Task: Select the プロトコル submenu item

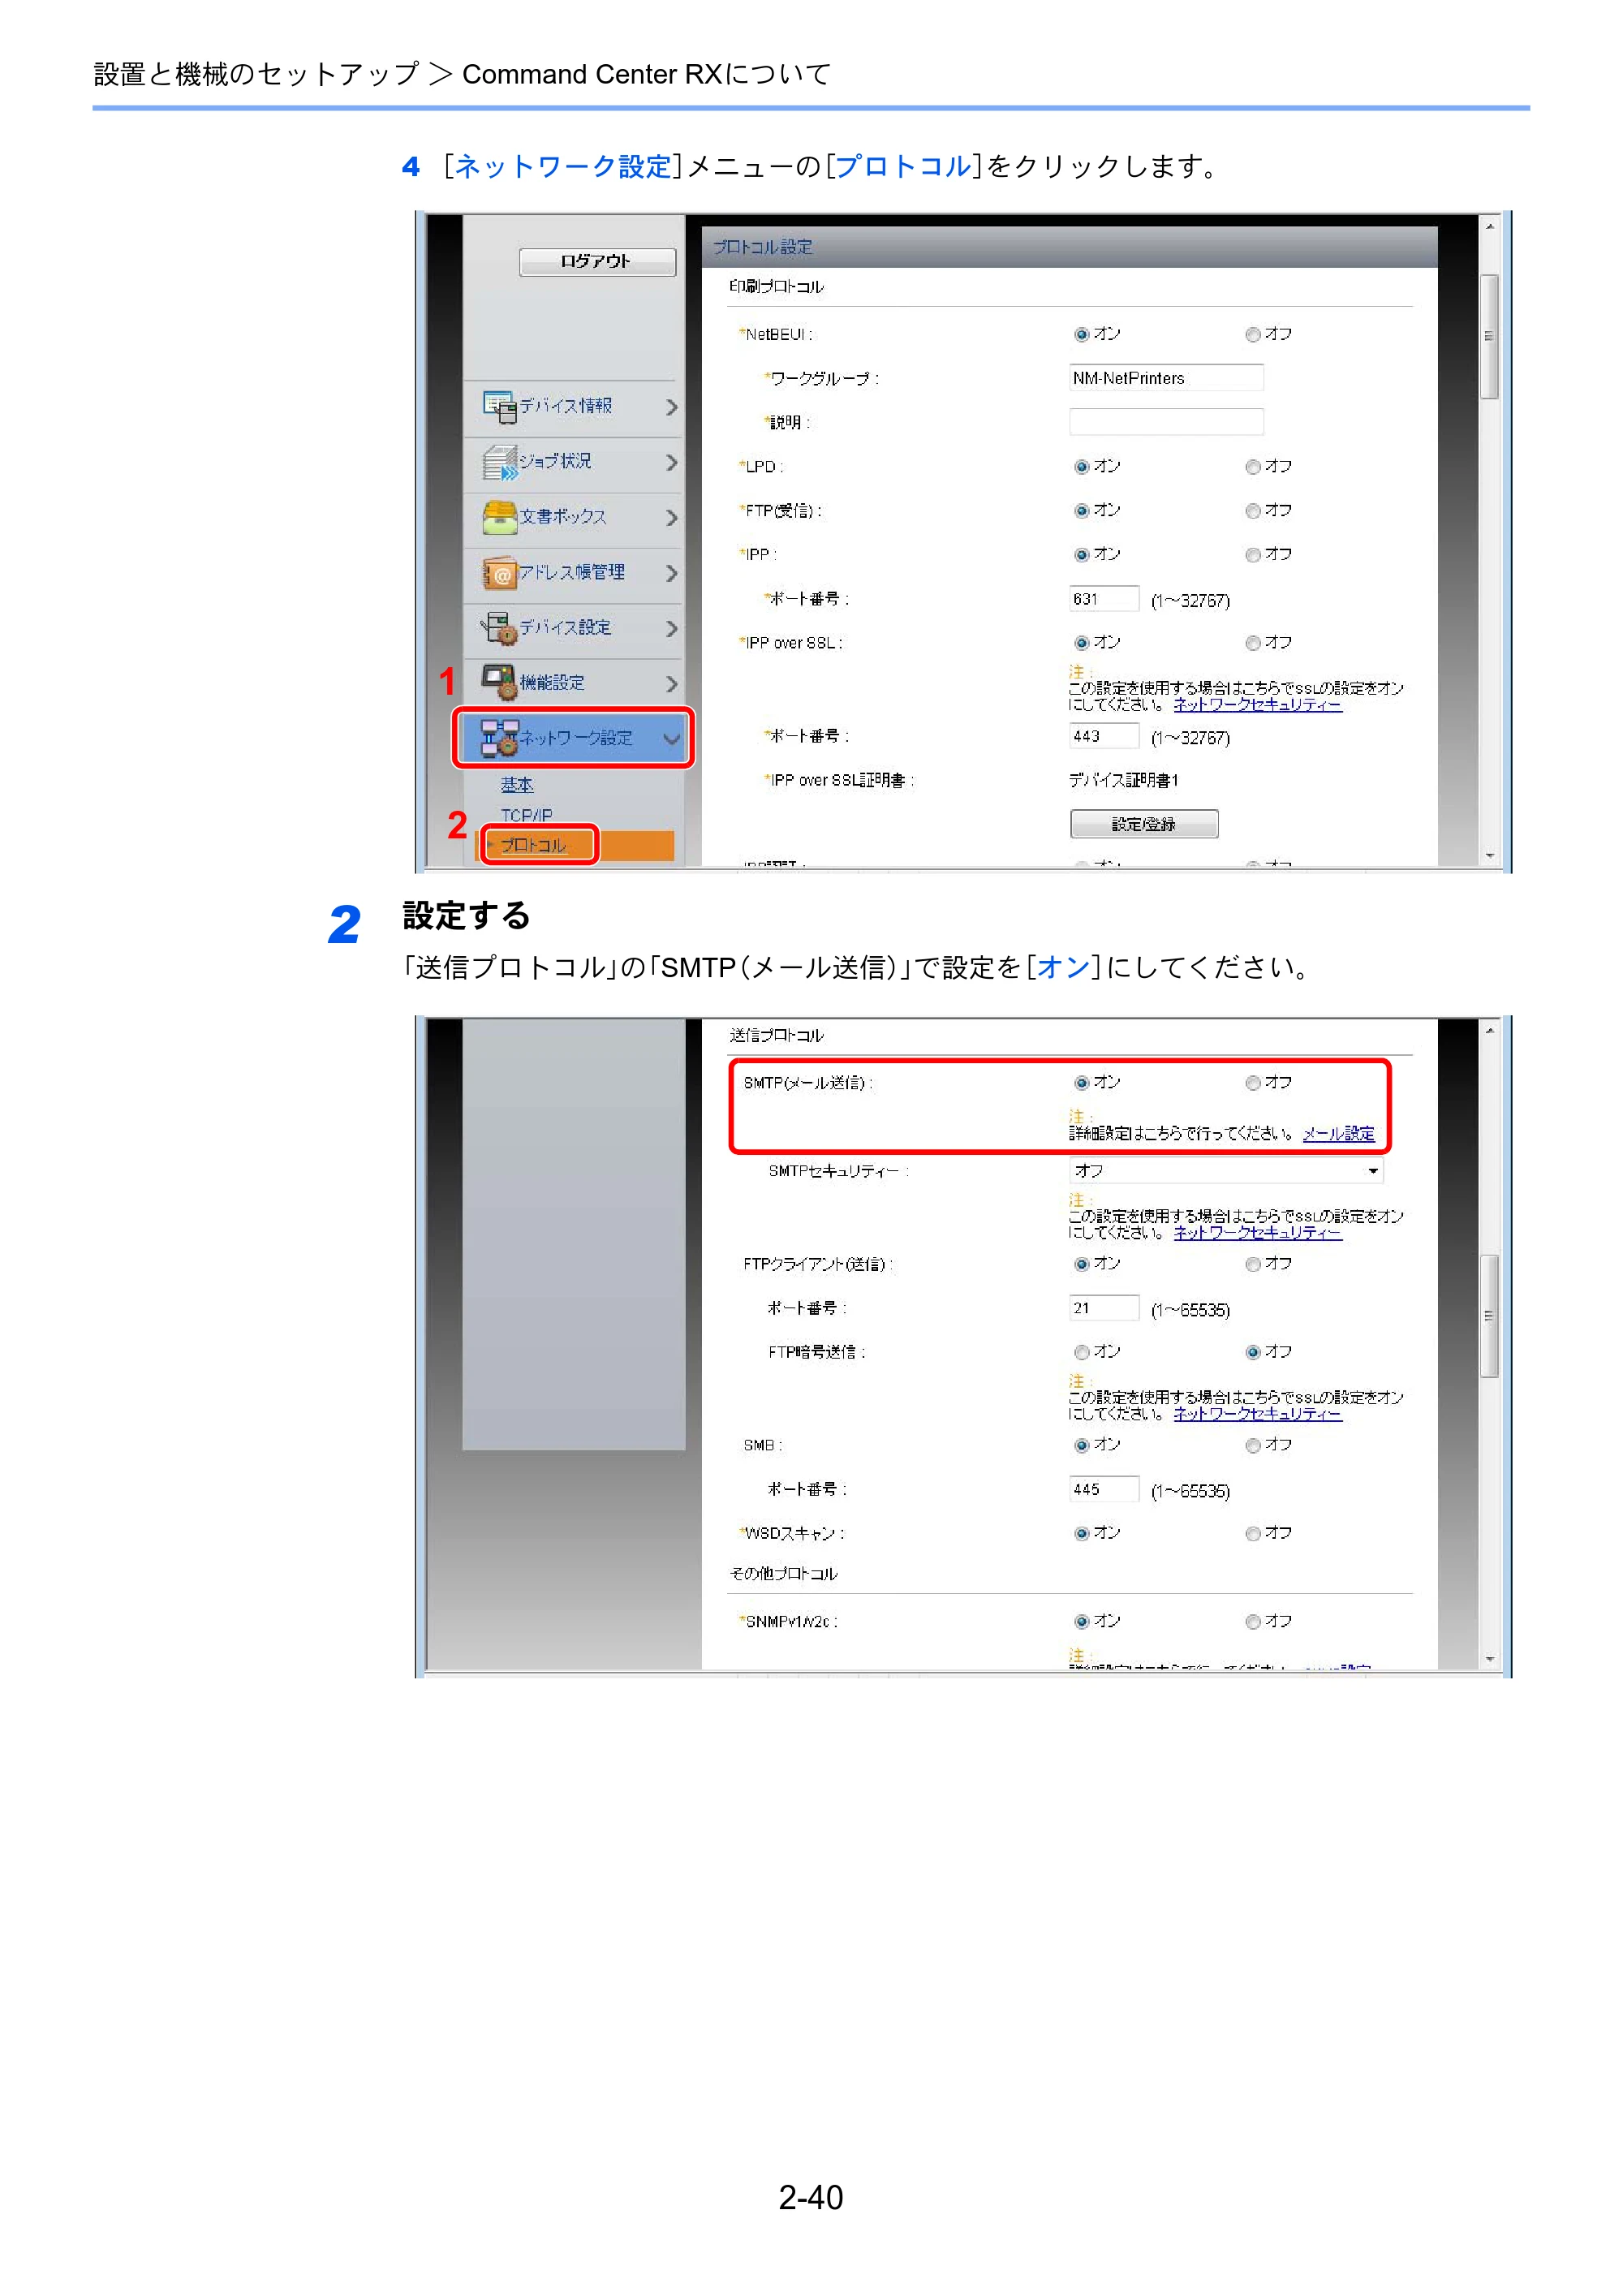Action: coord(533,845)
